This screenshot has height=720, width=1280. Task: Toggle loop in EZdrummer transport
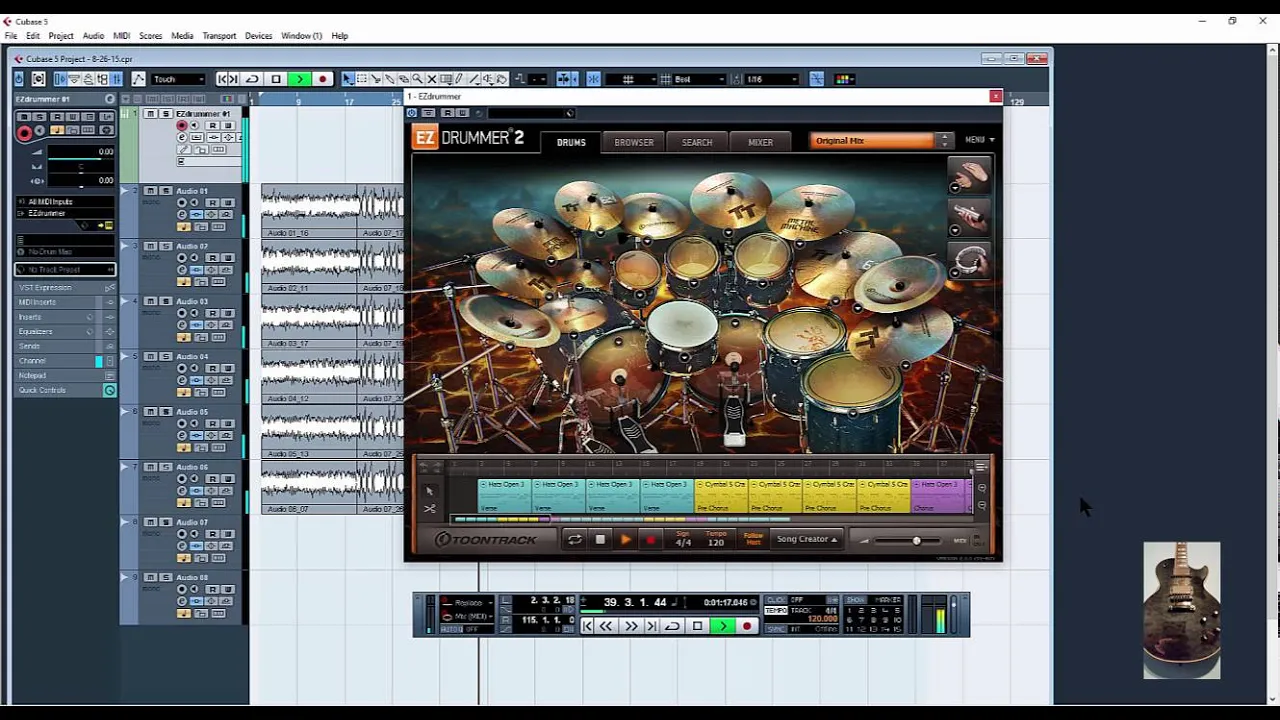[575, 540]
